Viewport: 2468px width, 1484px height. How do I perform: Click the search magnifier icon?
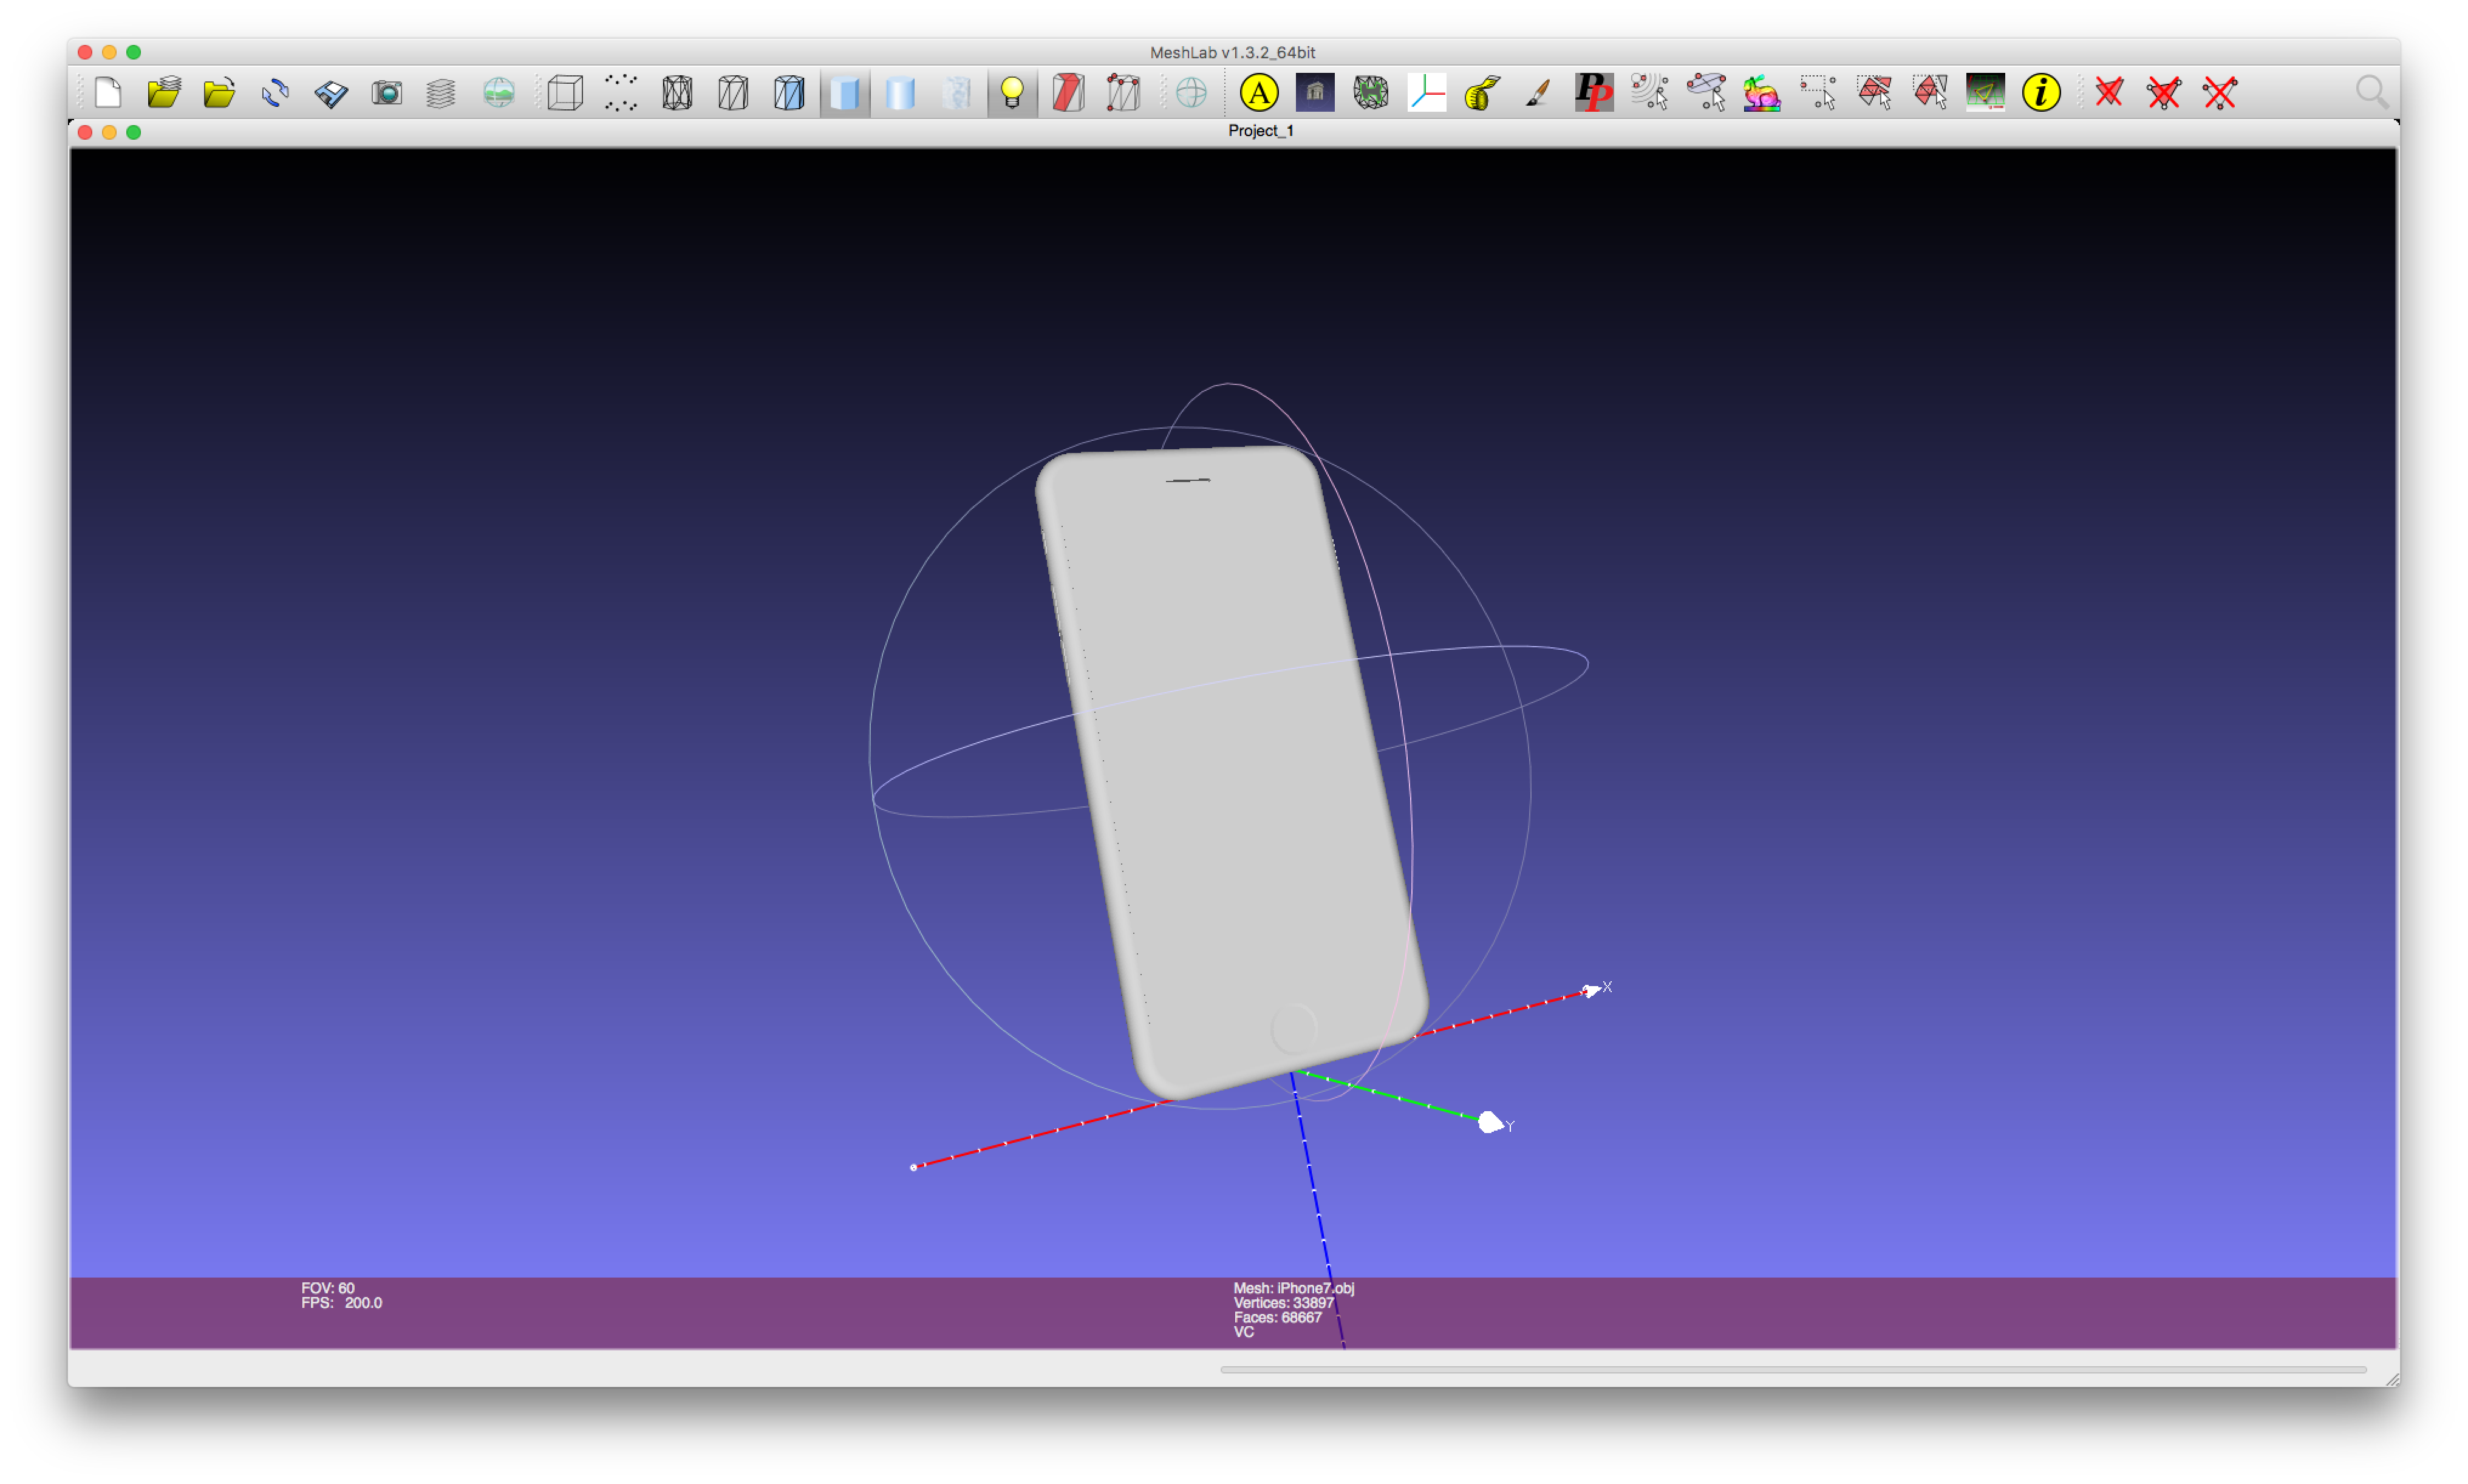[x=2371, y=92]
